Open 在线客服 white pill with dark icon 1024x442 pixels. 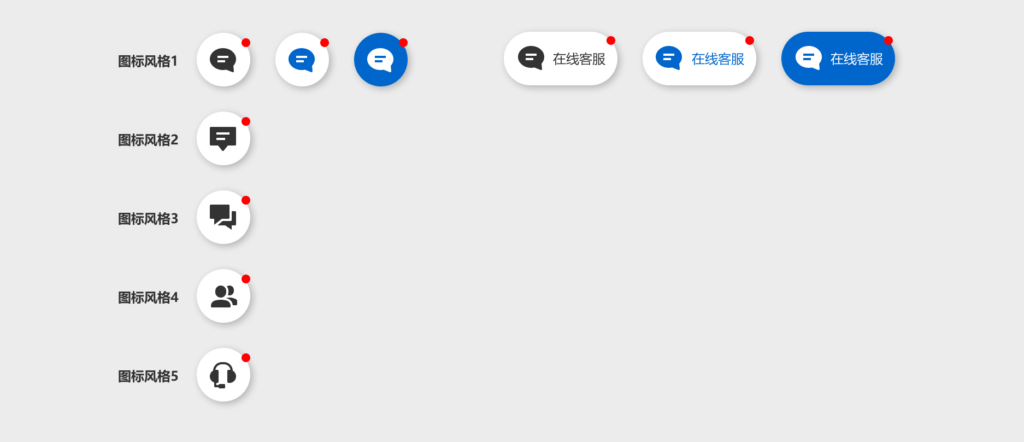[560, 59]
